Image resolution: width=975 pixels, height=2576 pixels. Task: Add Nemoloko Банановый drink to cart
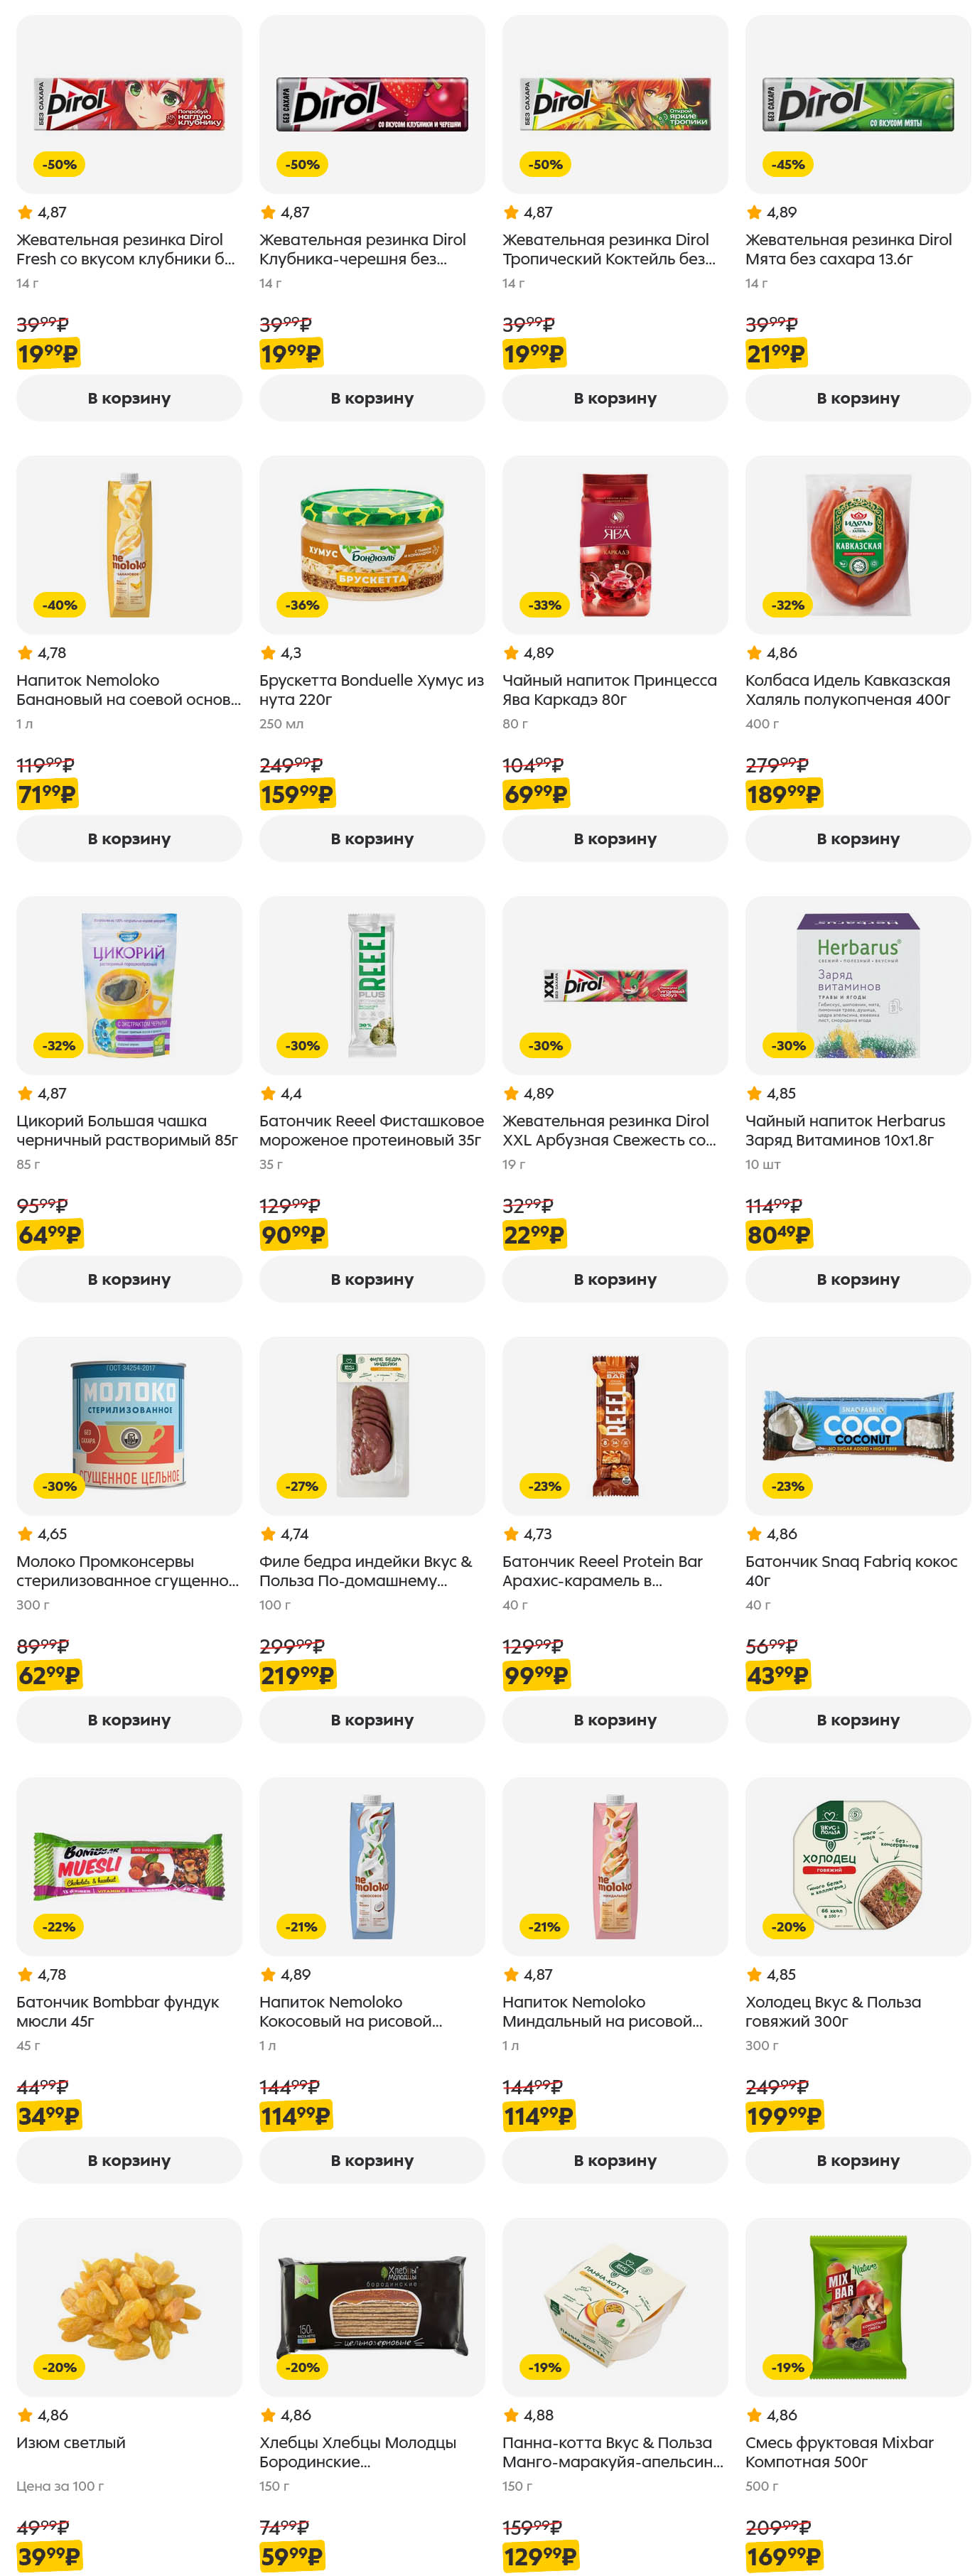(129, 838)
